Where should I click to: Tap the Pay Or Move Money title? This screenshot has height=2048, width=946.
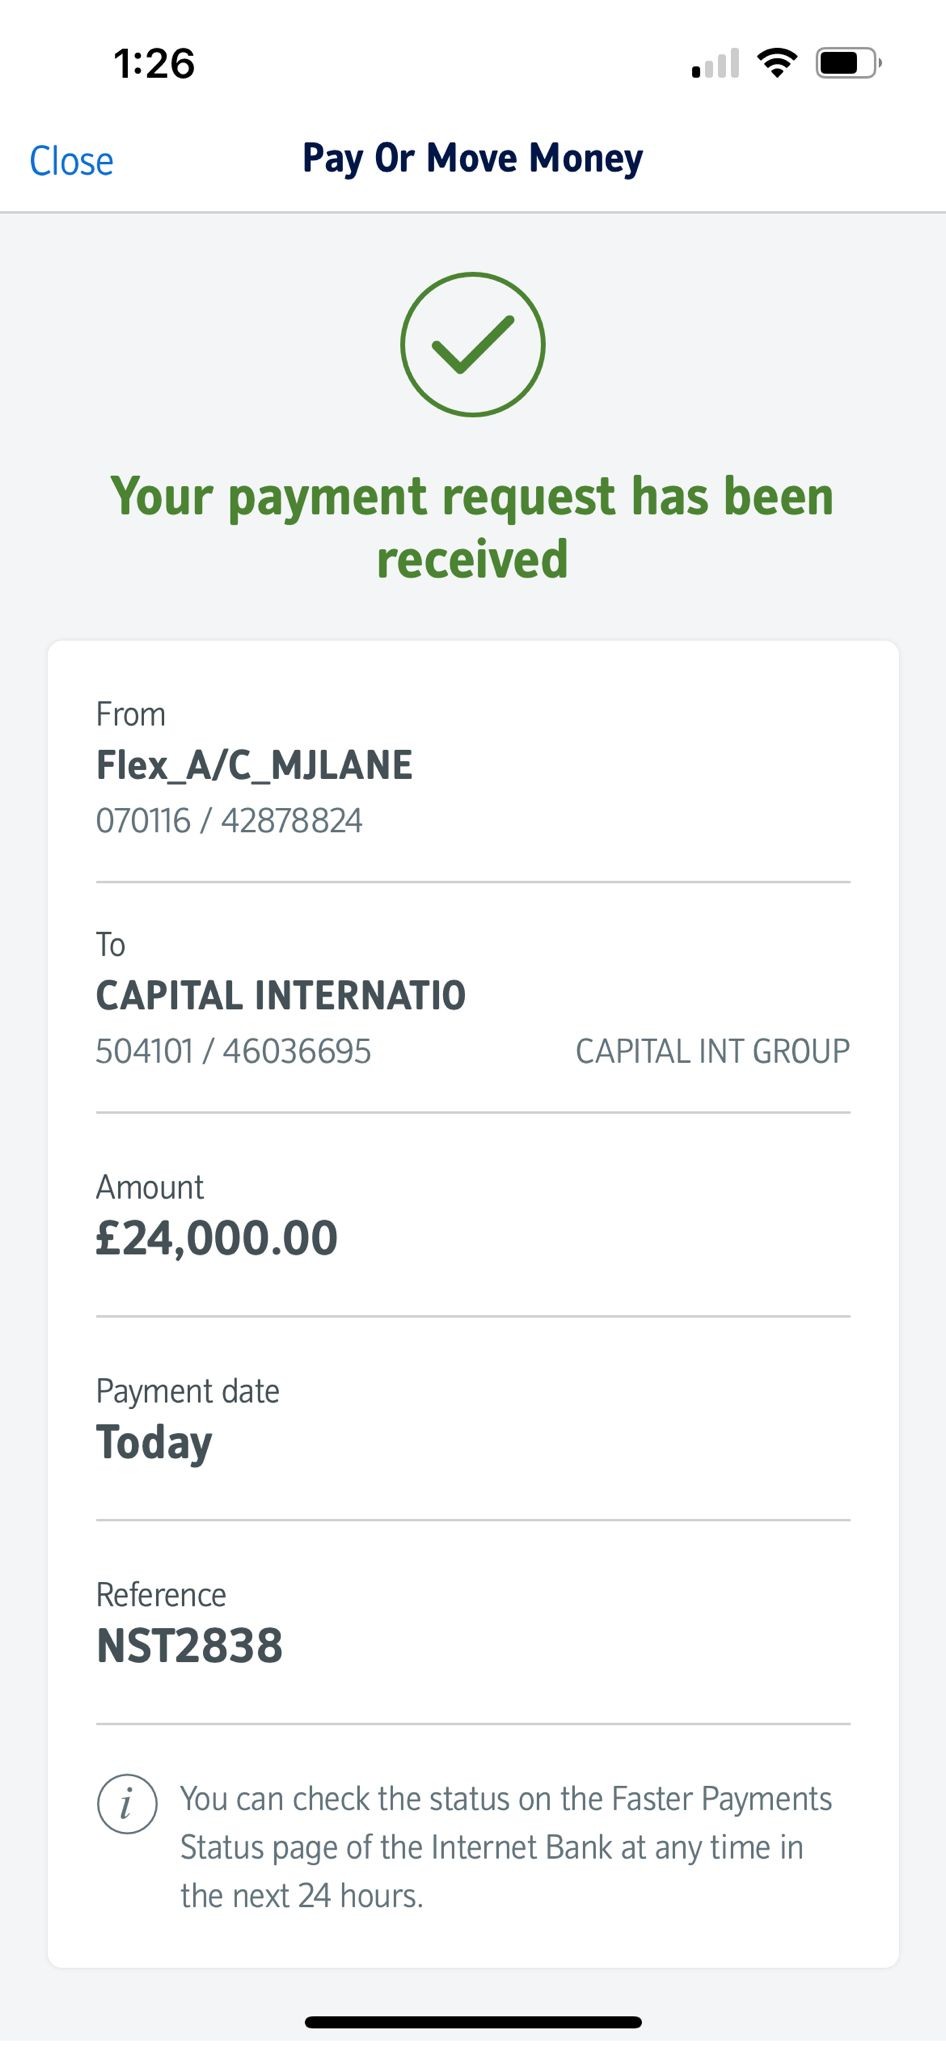472,159
